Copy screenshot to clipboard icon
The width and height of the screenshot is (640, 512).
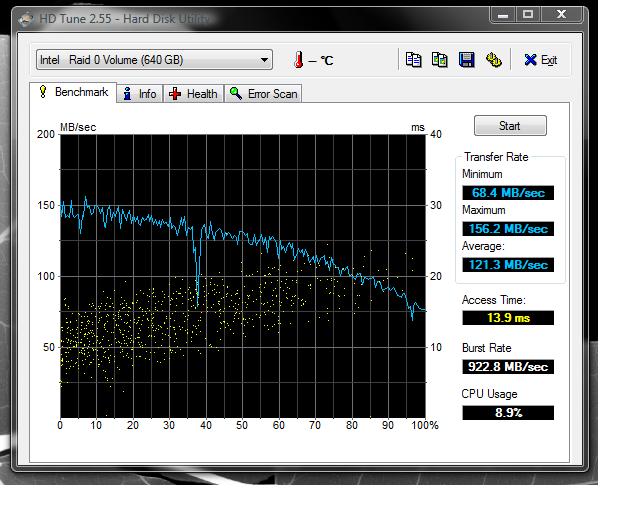(x=440, y=60)
